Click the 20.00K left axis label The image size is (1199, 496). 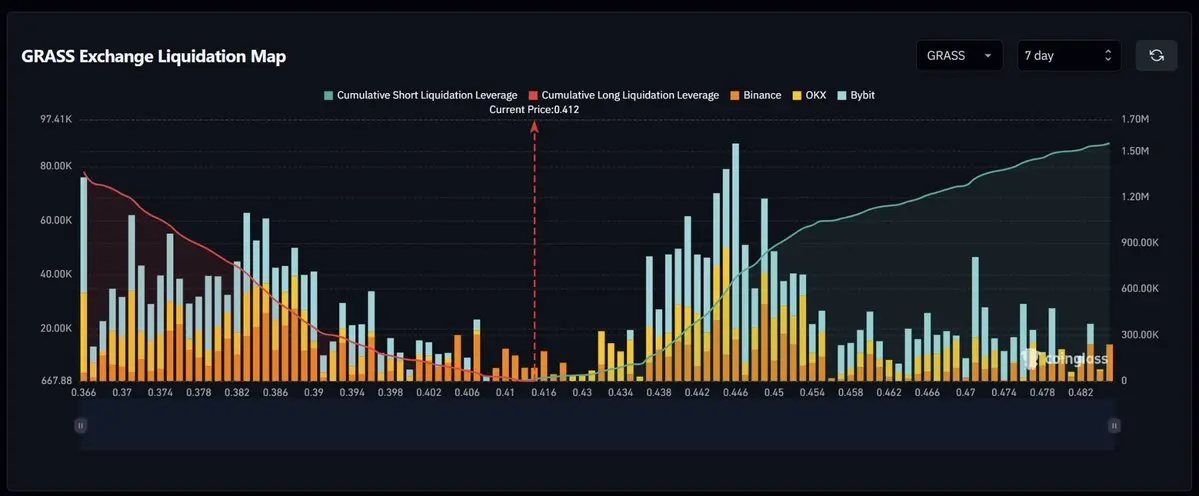tap(57, 328)
